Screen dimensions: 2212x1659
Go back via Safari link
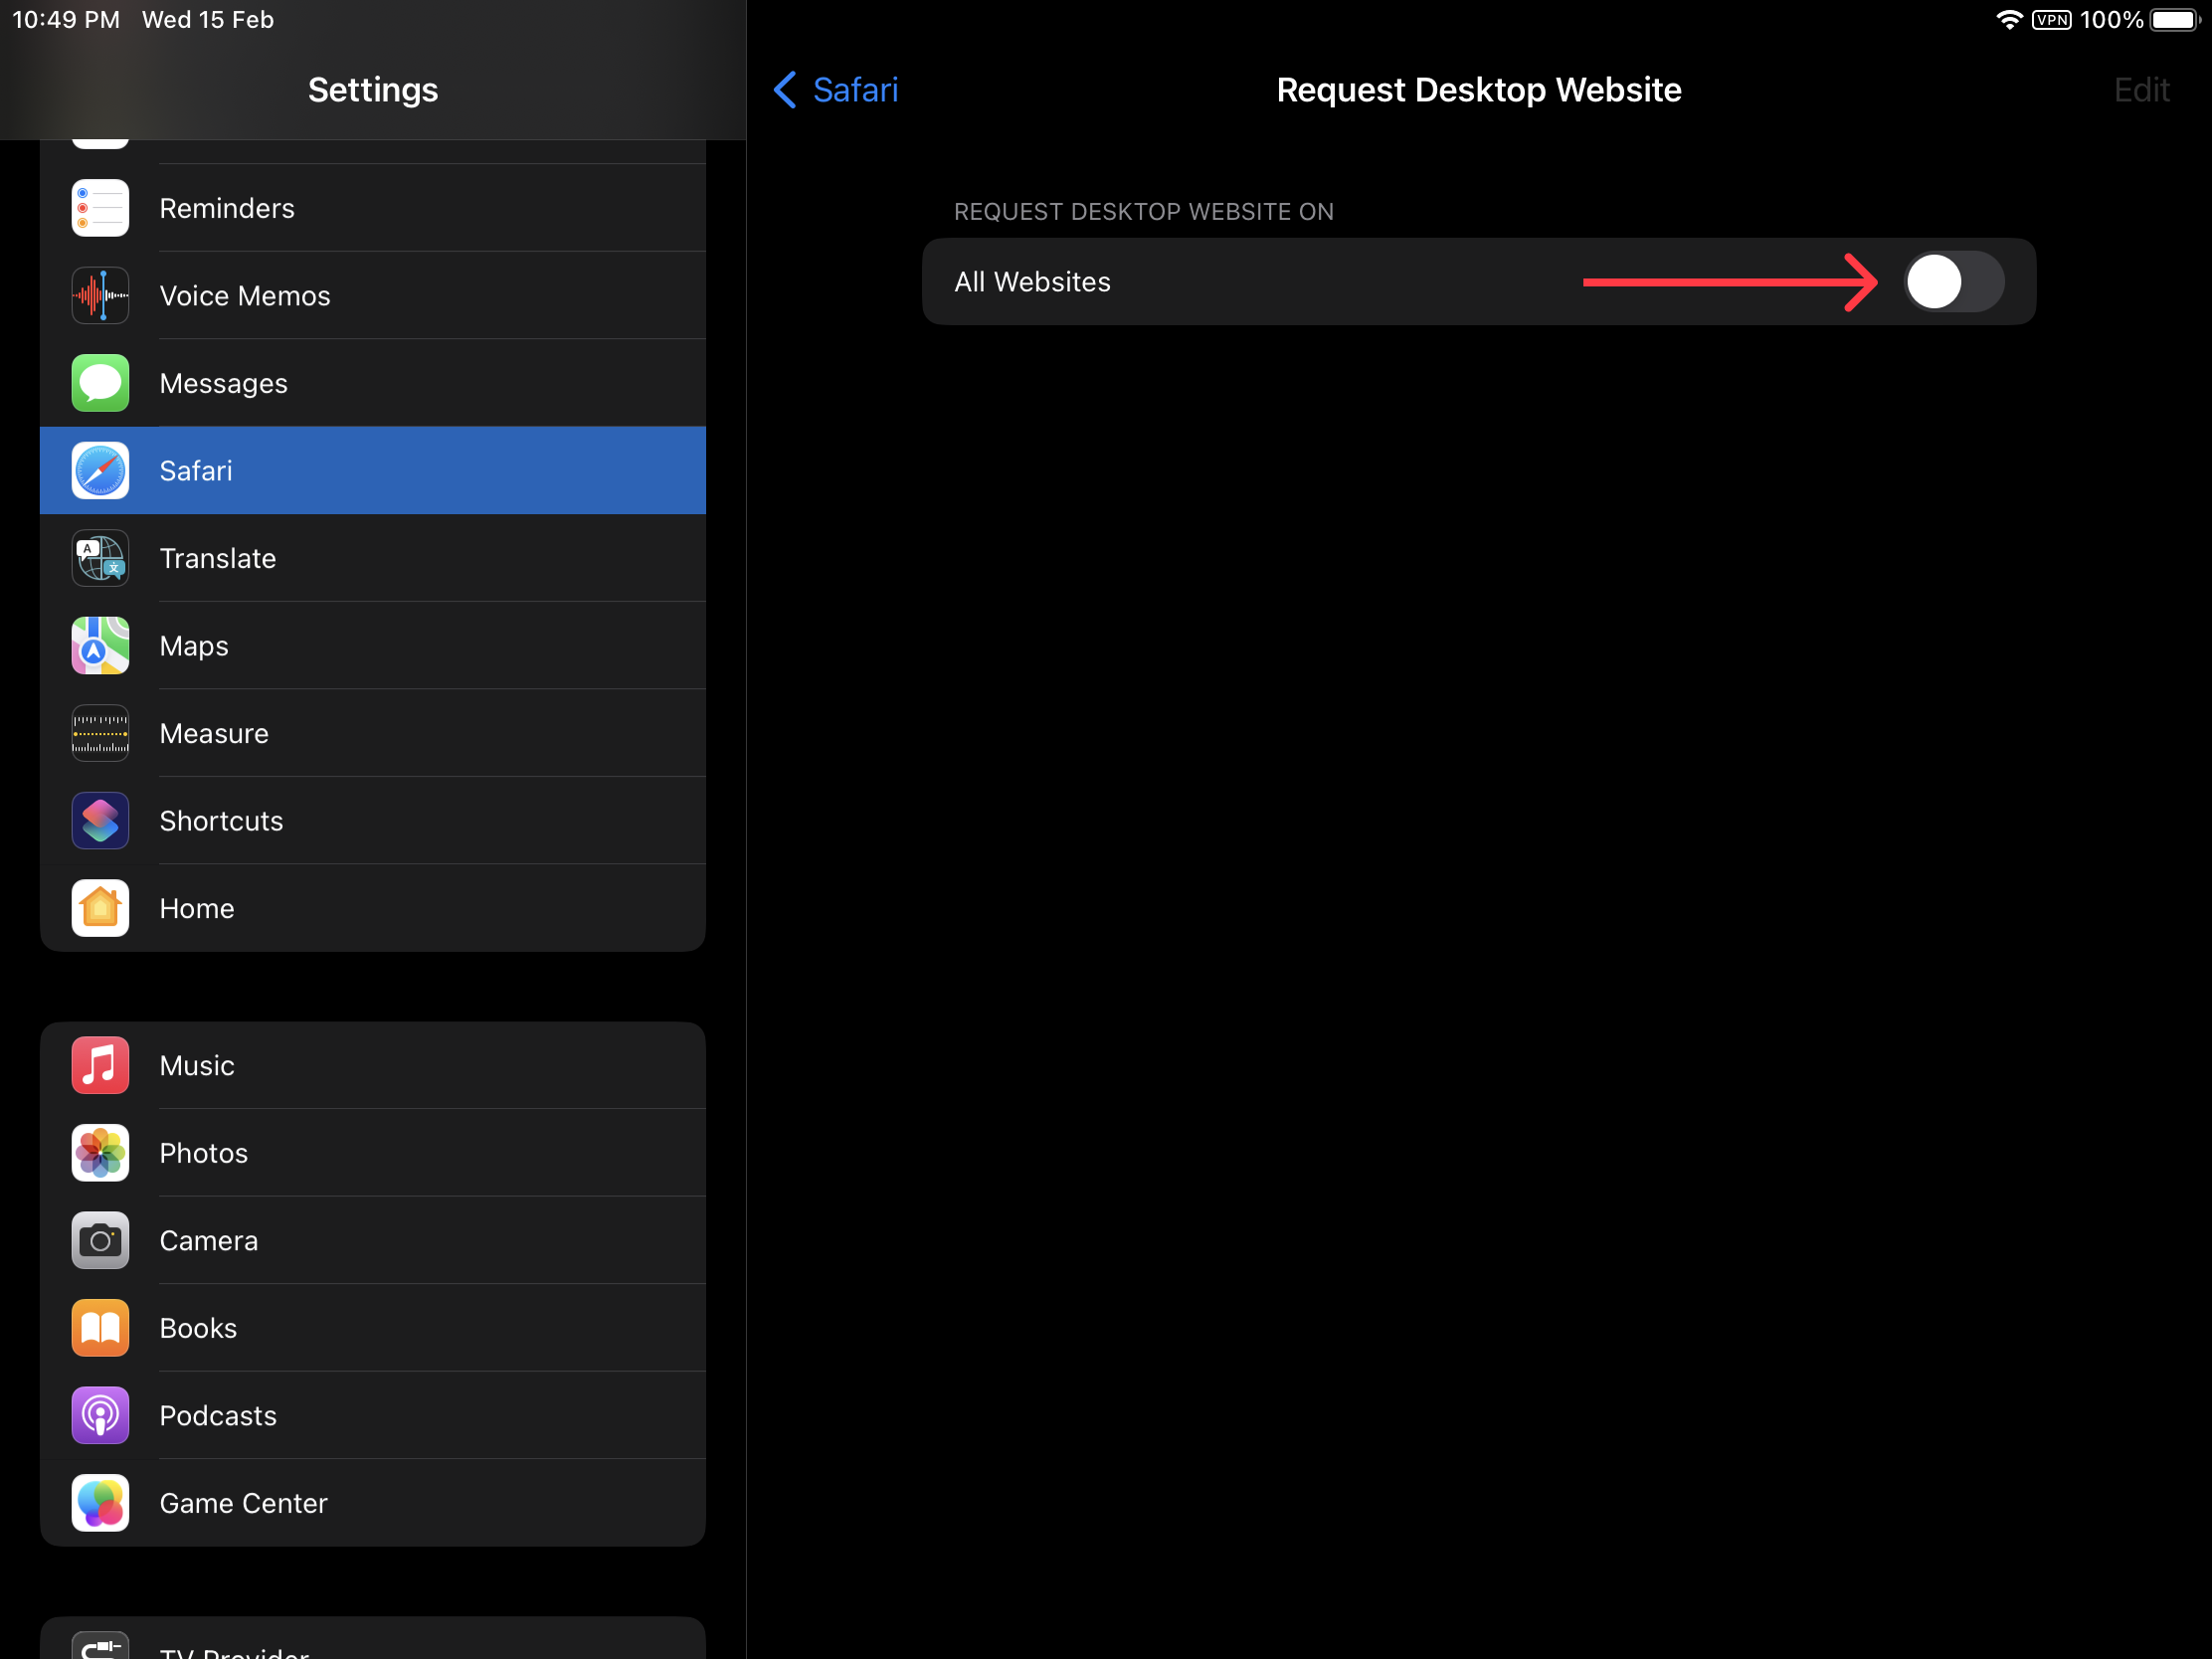point(855,90)
